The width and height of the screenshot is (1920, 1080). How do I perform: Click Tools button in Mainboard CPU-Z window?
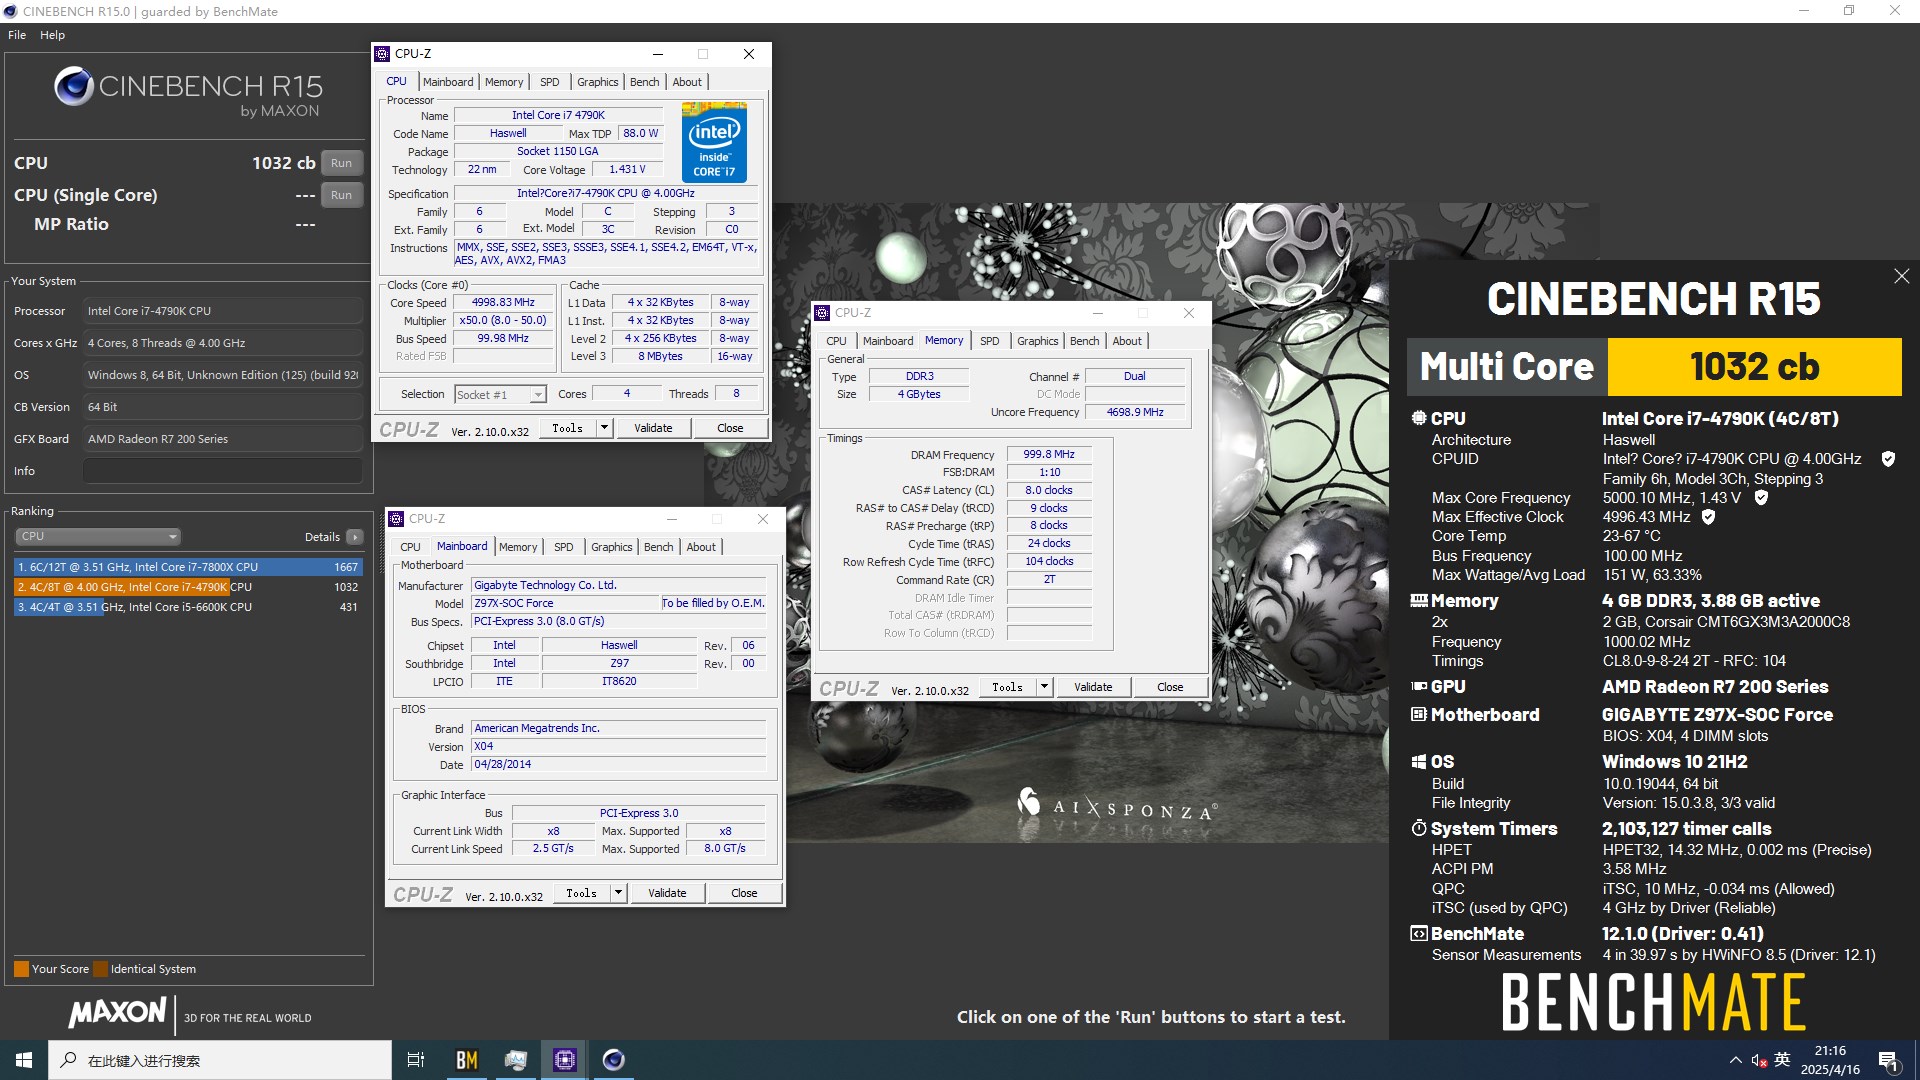[x=581, y=893]
